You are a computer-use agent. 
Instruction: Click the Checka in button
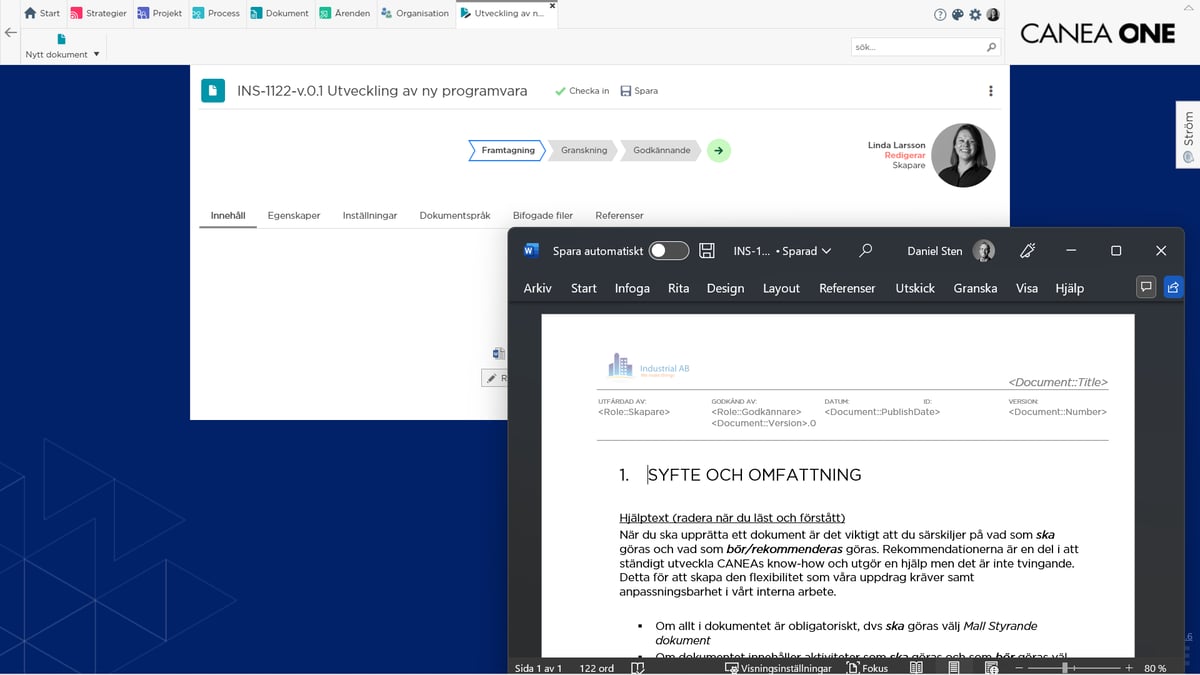[582, 90]
